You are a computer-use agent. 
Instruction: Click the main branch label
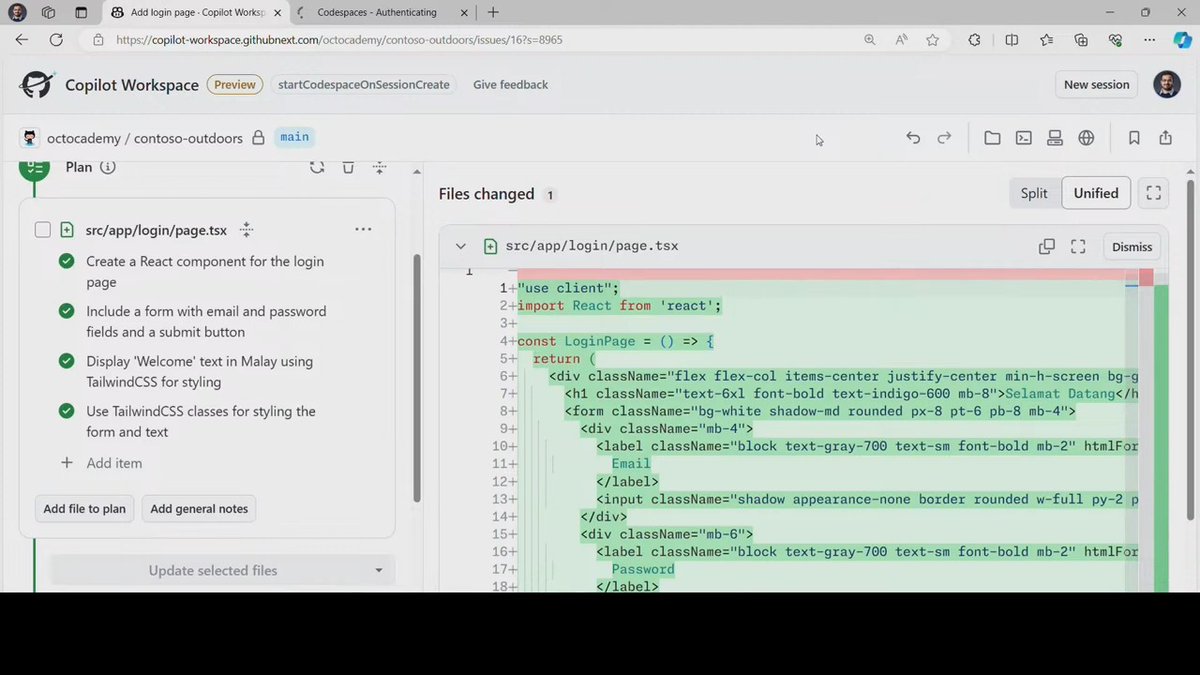pyautogui.click(x=294, y=137)
